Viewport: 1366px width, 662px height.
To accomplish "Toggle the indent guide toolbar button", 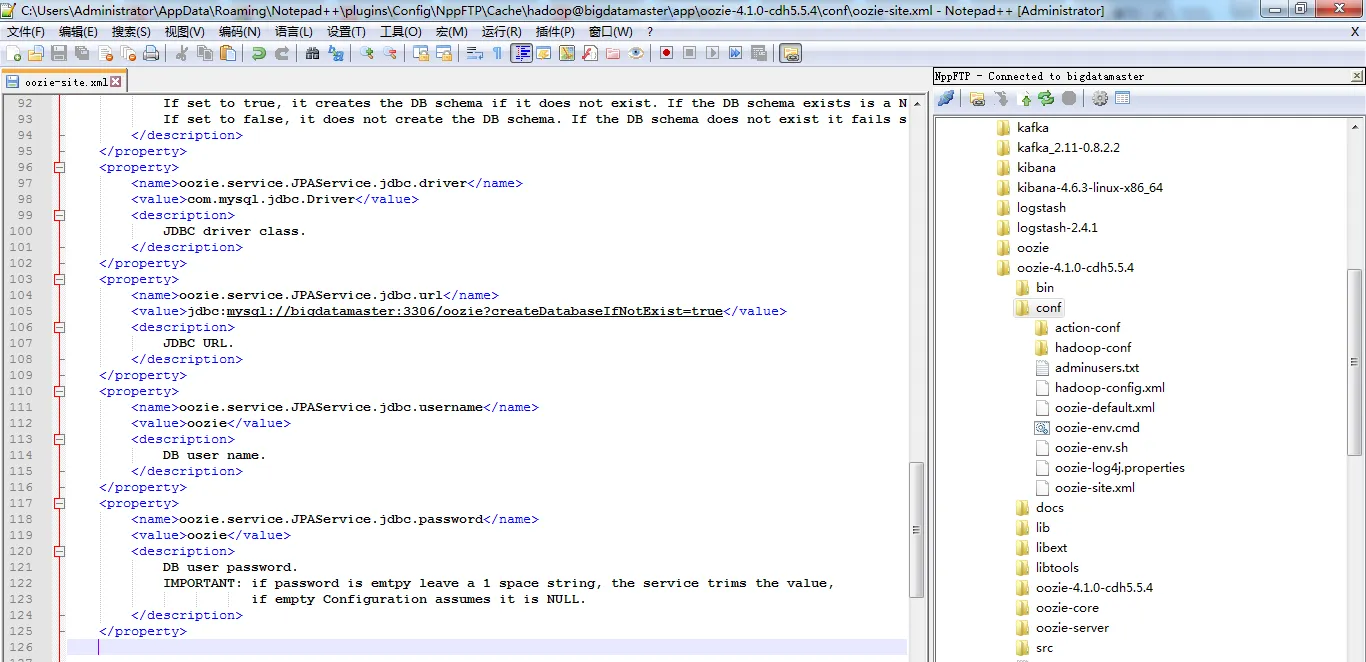I will click(521, 53).
